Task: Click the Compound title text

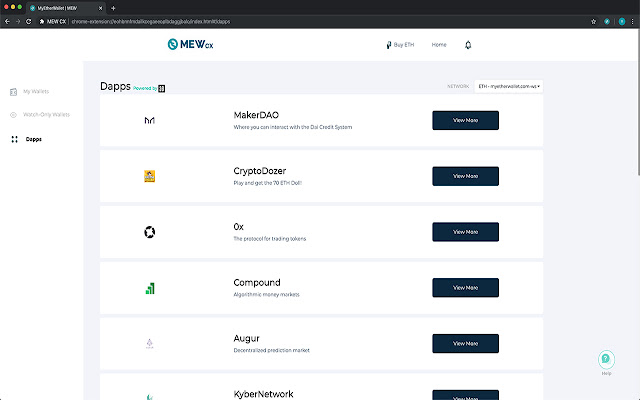Action: (x=257, y=282)
